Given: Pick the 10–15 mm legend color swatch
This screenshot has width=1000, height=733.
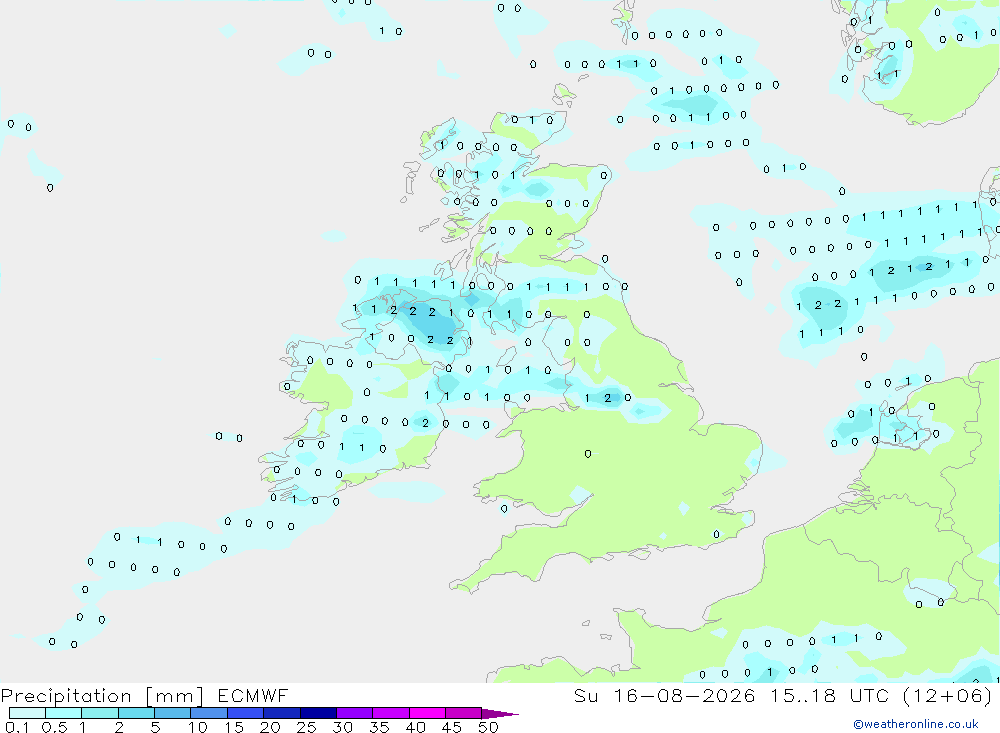Looking at the screenshot, I should click(209, 713).
